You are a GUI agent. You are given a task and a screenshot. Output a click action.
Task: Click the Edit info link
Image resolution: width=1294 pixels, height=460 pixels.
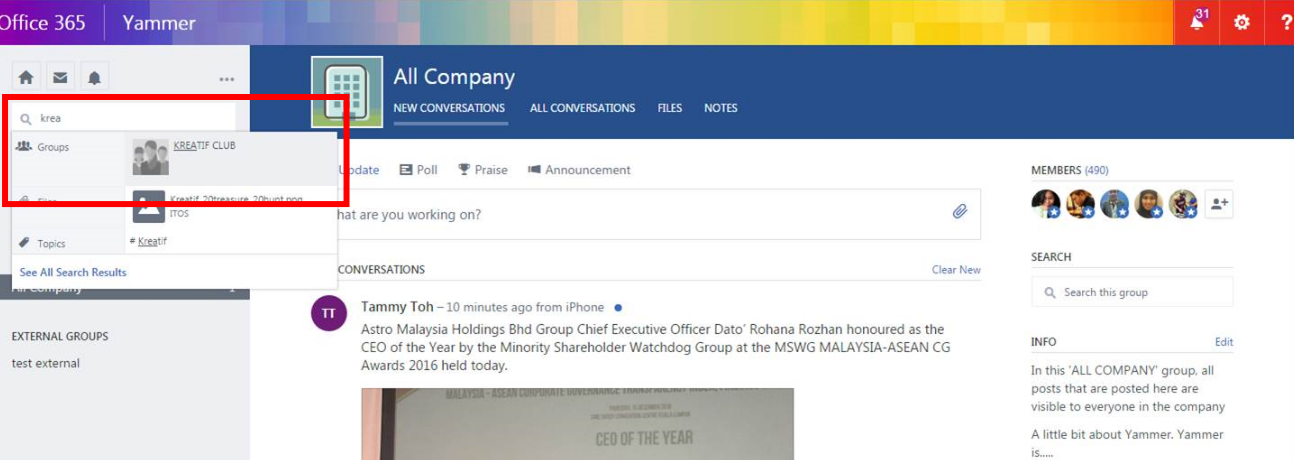(x=1224, y=342)
